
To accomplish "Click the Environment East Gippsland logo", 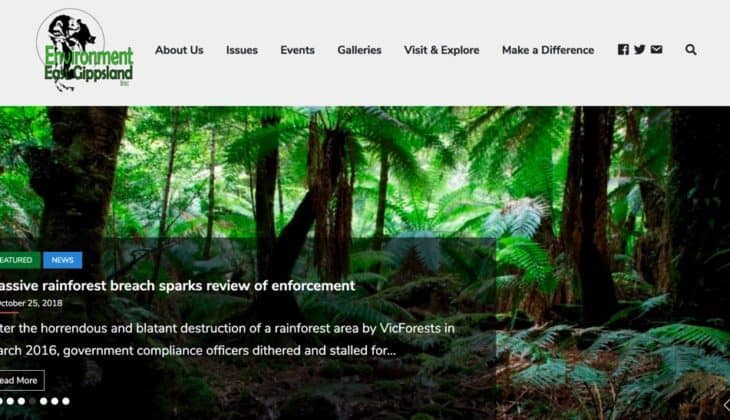I will pos(85,50).
